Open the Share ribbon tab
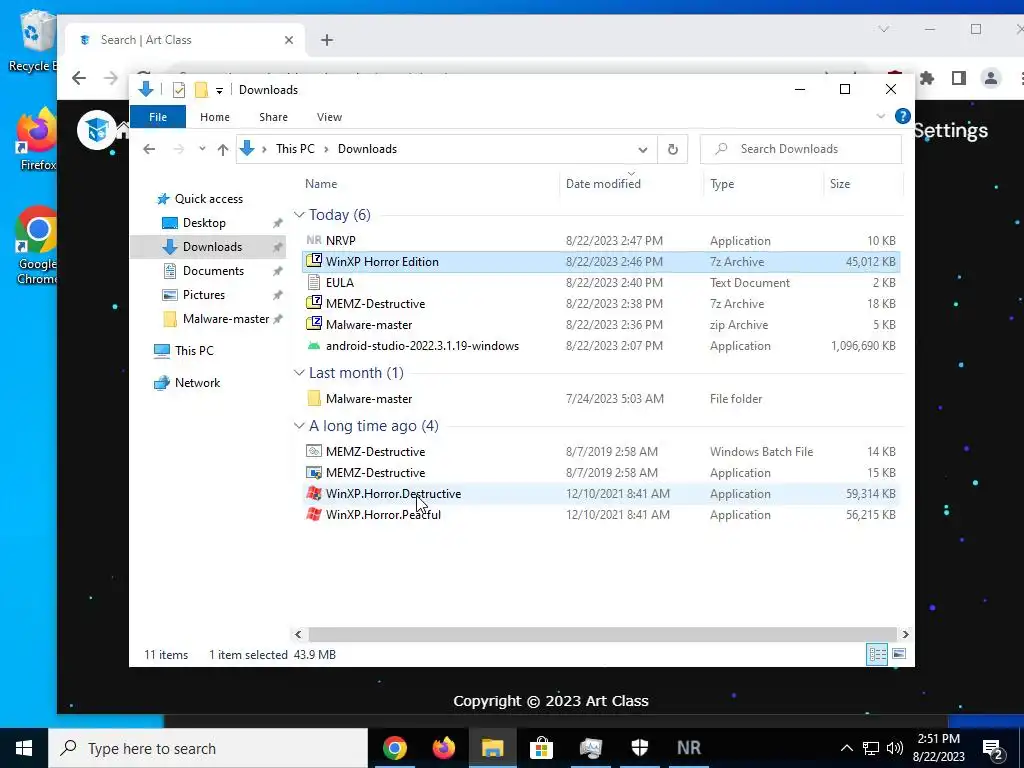This screenshot has width=1024, height=768. click(x=273, y=117)
